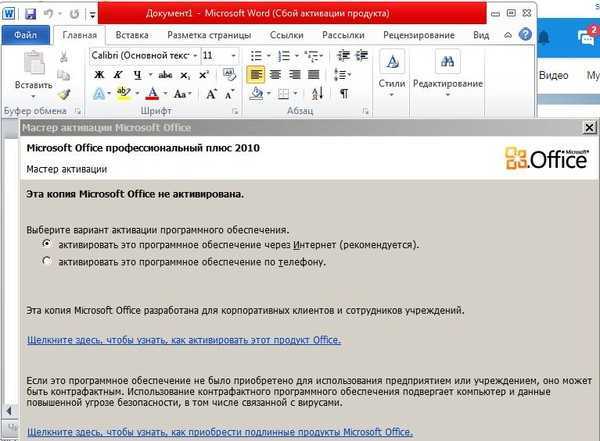Click the Decrease Indent icon
The image size is (600, 441).
pos(343,56)
